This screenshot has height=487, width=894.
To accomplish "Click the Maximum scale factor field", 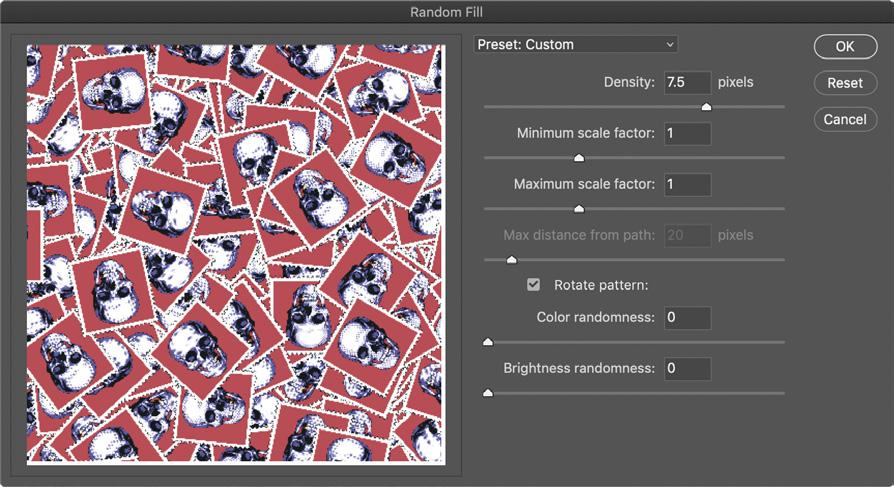I will (688, 184).
